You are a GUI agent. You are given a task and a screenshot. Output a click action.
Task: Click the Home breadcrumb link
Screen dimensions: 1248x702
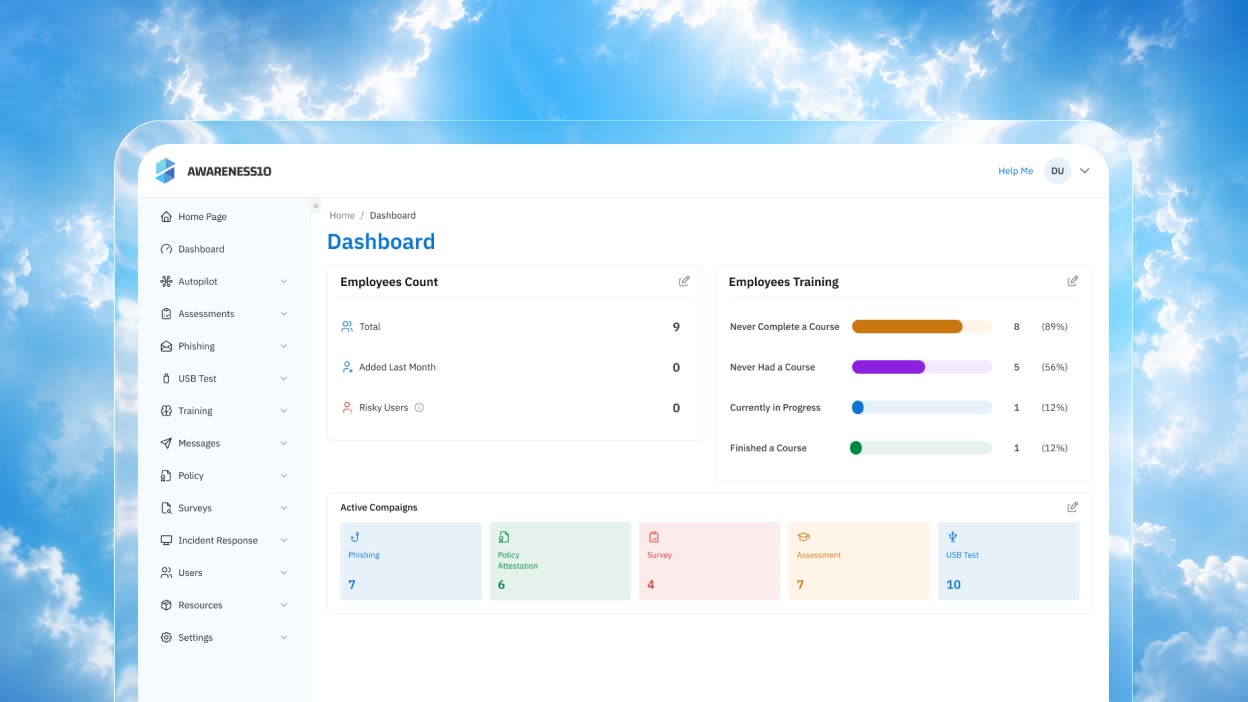(342, 215)
